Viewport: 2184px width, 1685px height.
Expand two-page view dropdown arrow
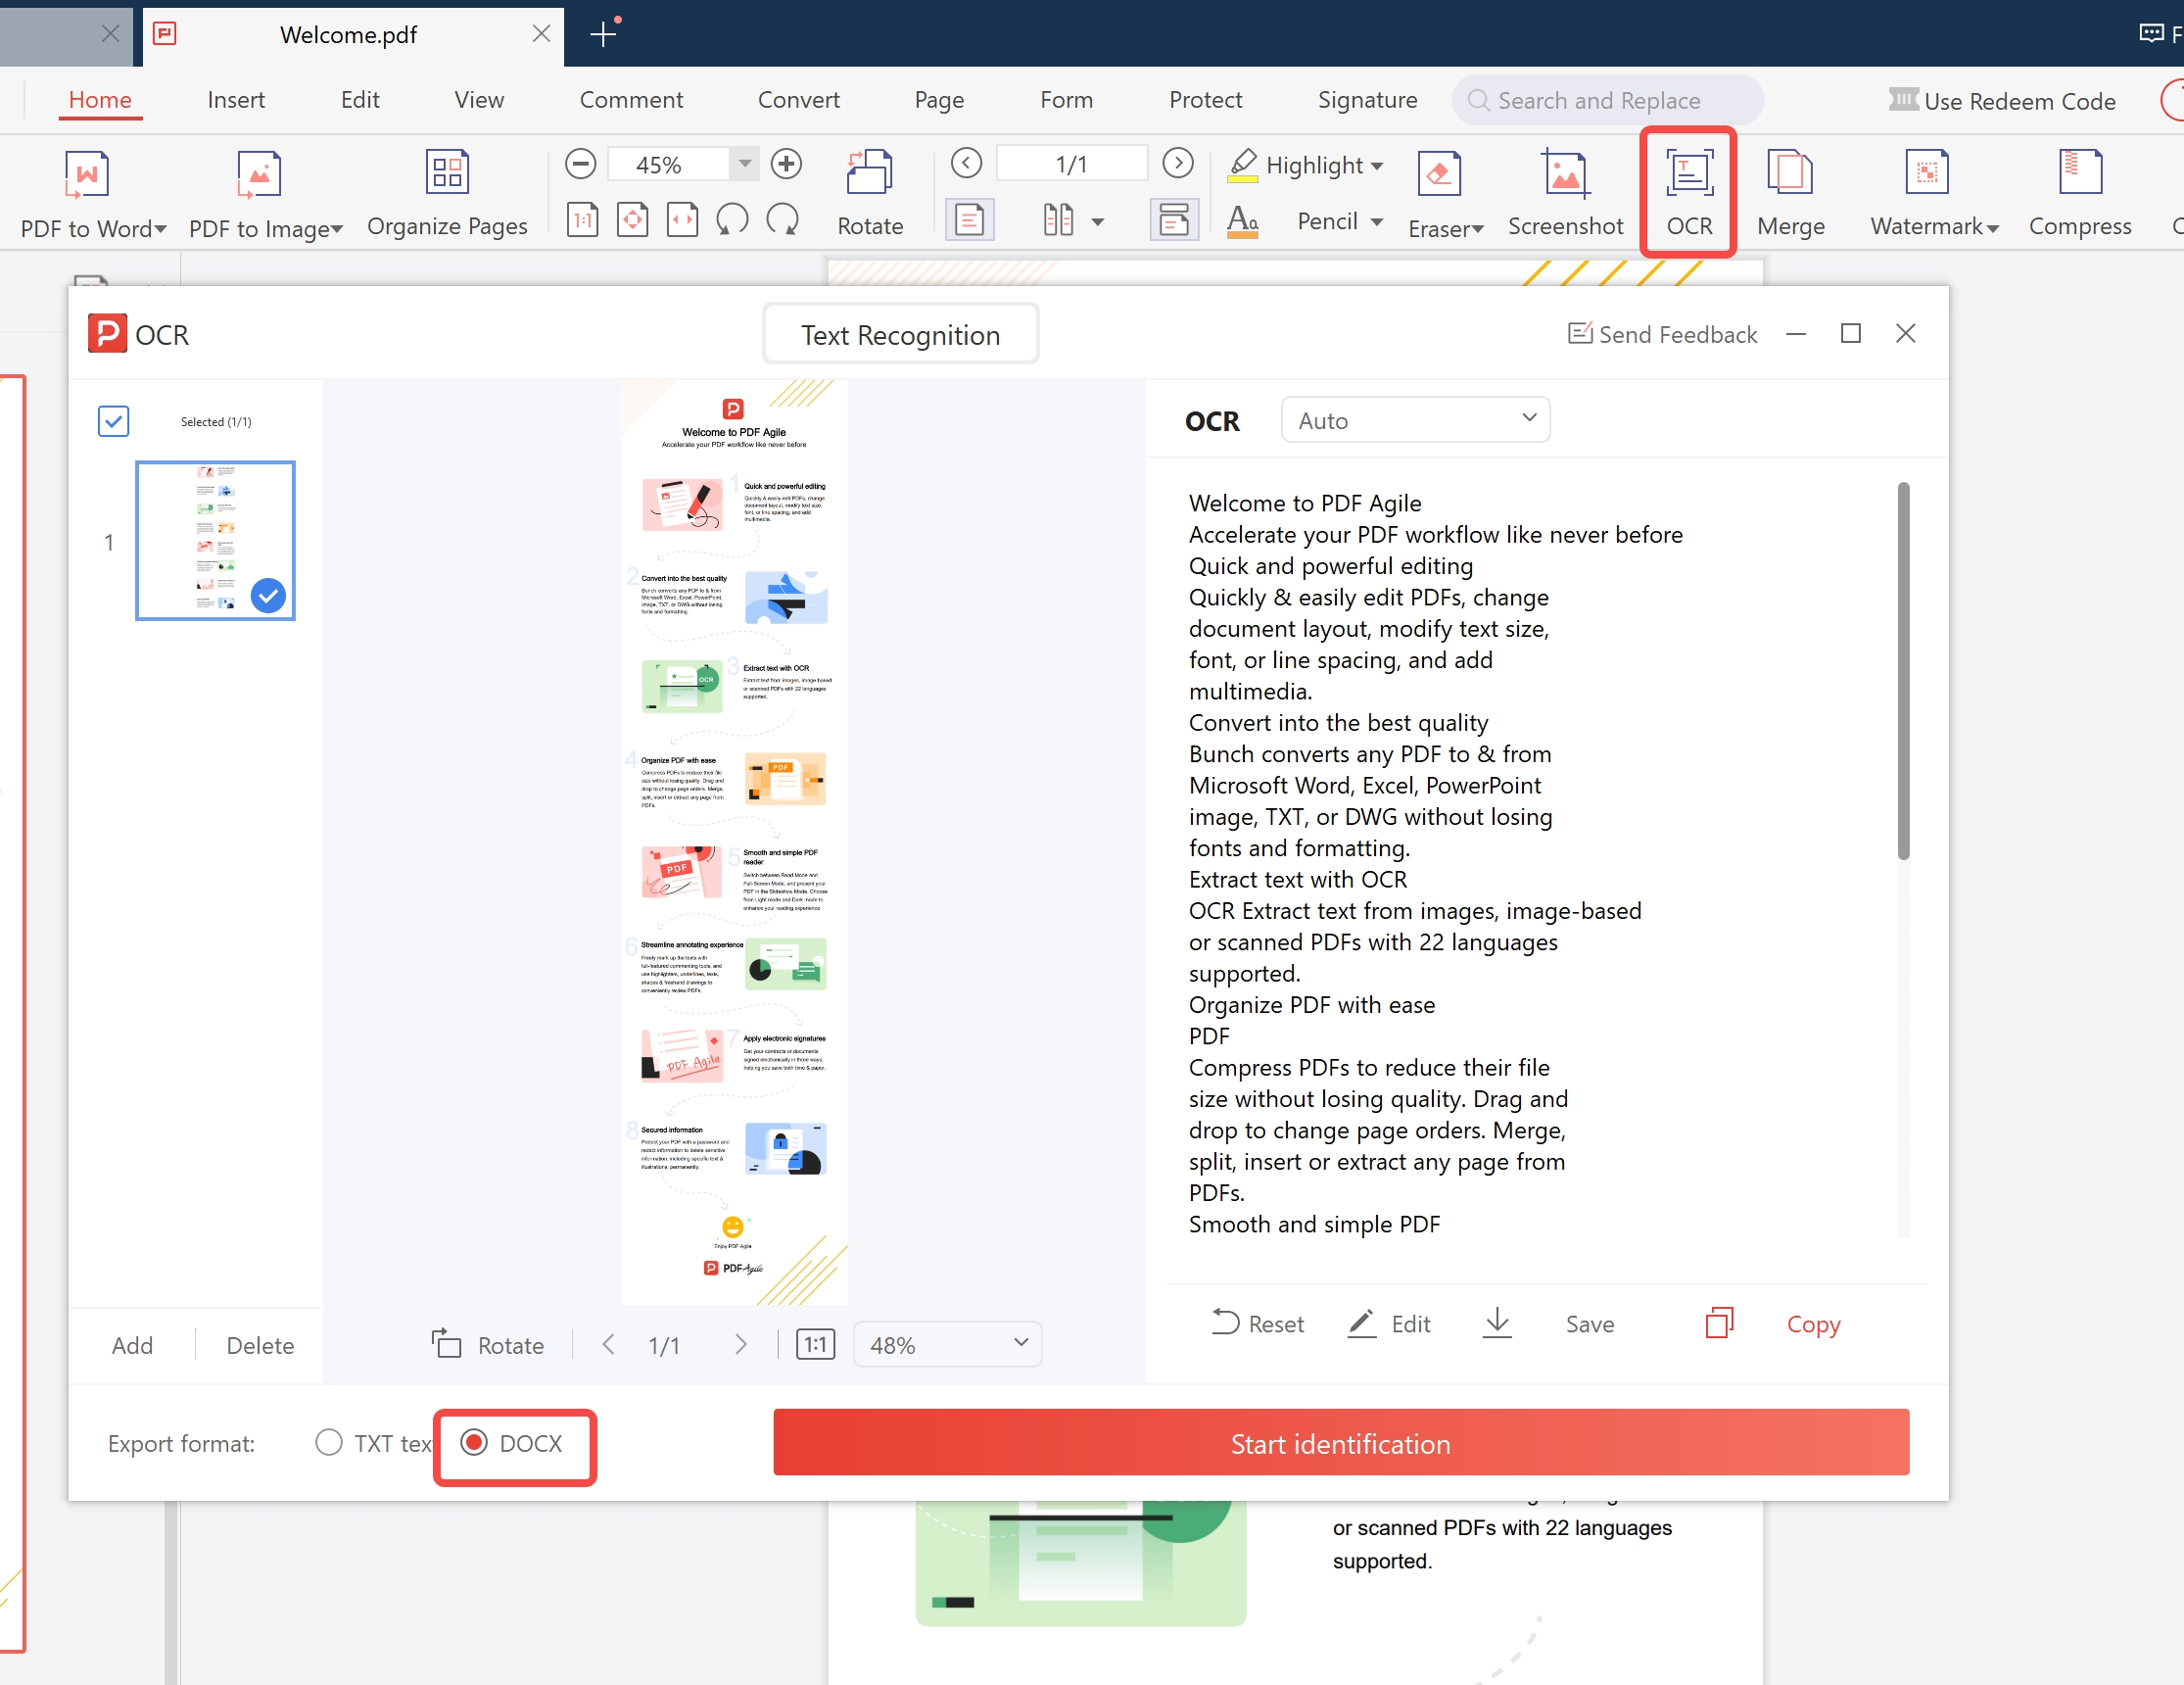(1098, 221)
